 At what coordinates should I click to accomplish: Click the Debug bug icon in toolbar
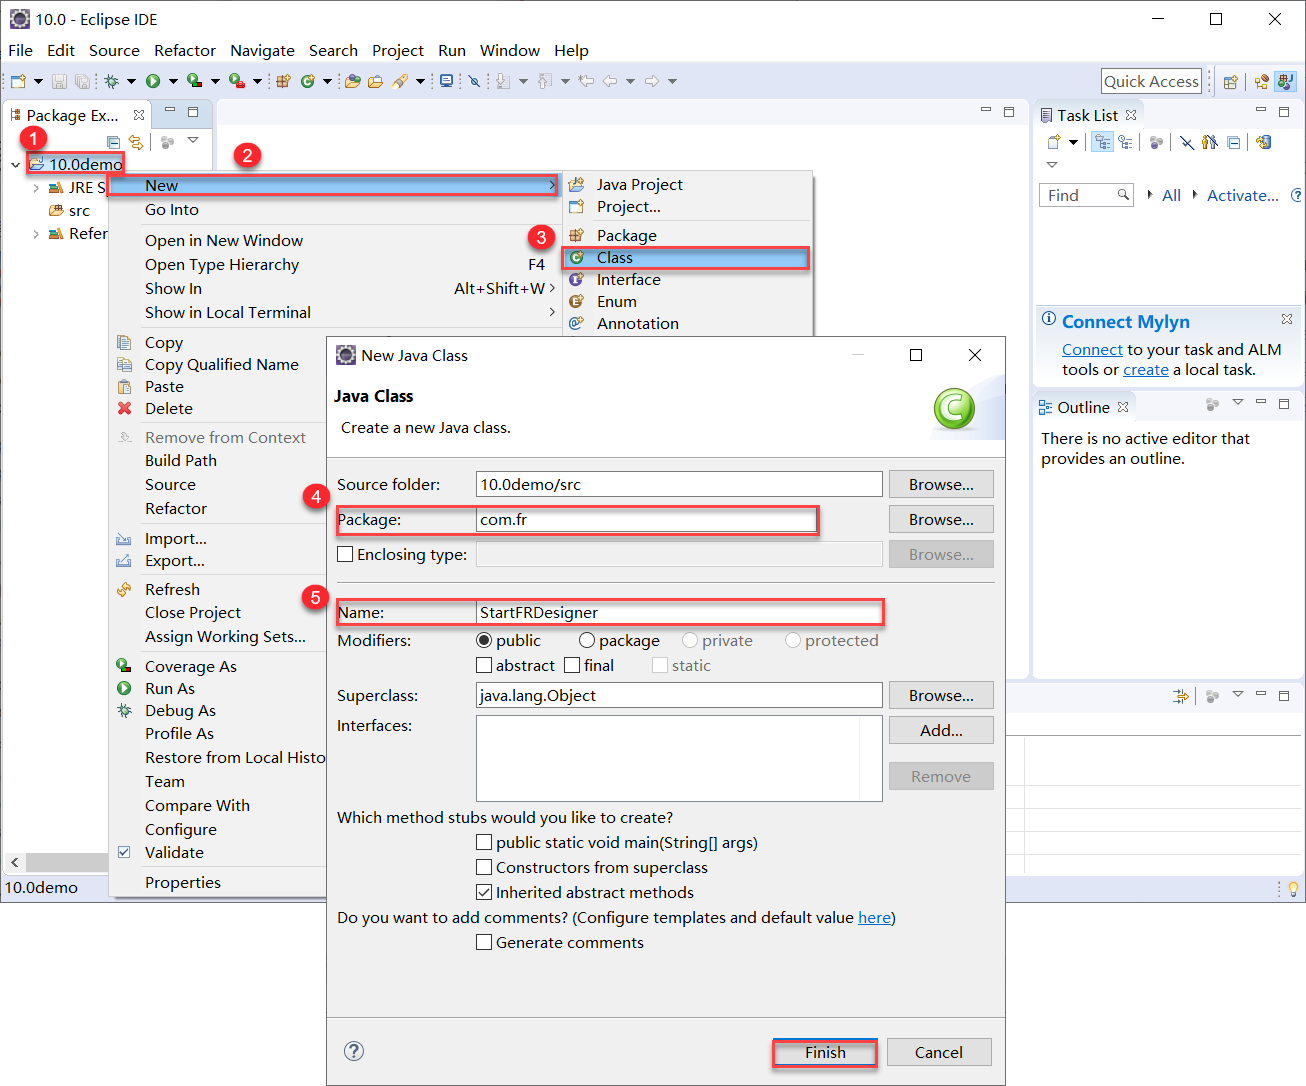[x=111, y=81]
